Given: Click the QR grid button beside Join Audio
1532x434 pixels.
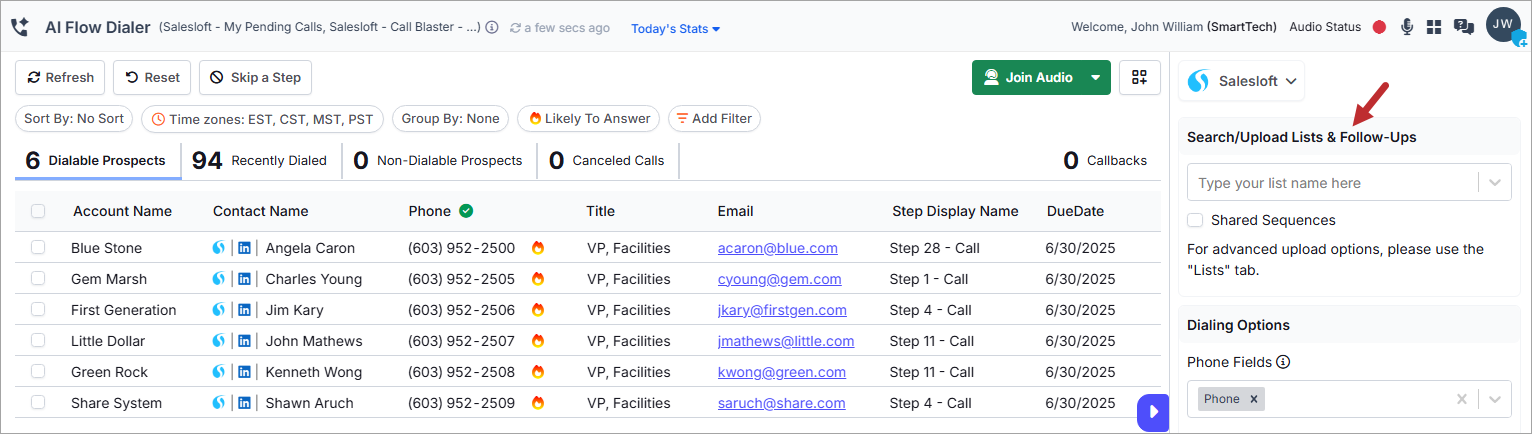Looking at the screenshot, I should point(1139,77).
